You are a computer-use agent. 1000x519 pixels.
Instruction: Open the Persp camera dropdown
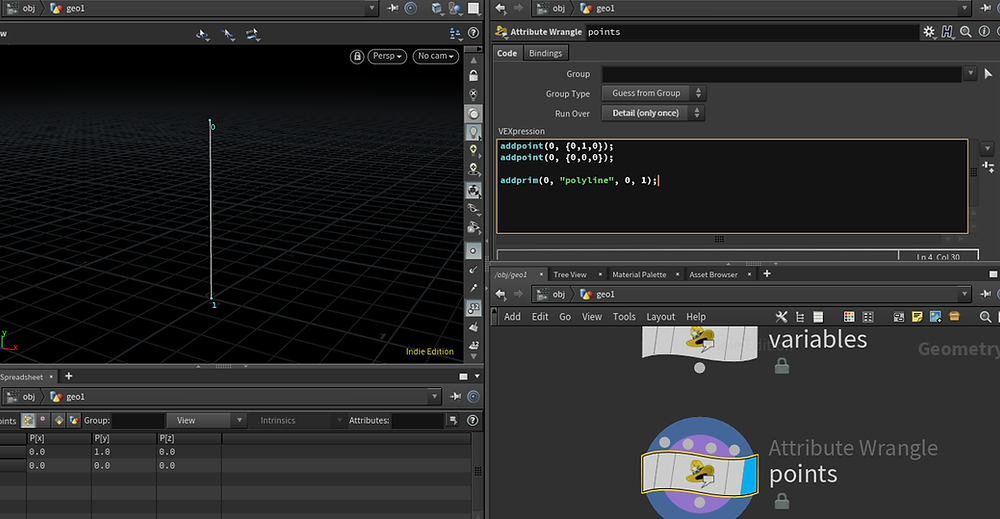pyautogui.click(x=387, y=56)
